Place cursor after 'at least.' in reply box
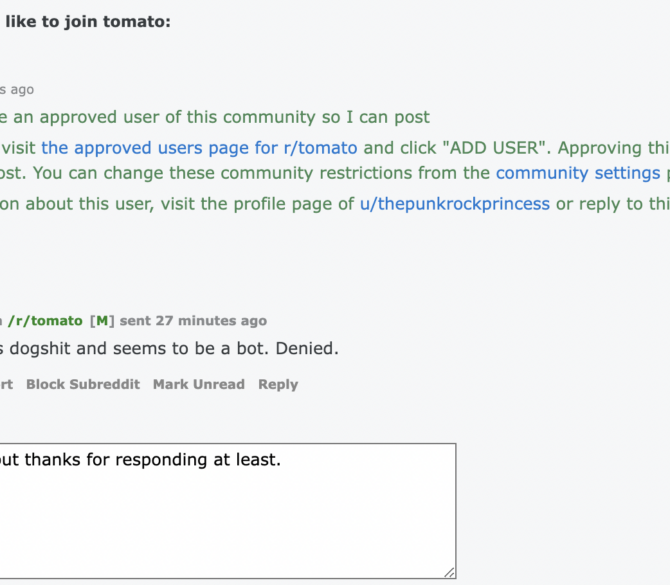This screenshot has width=670, height=585. [x=282, y=460]
